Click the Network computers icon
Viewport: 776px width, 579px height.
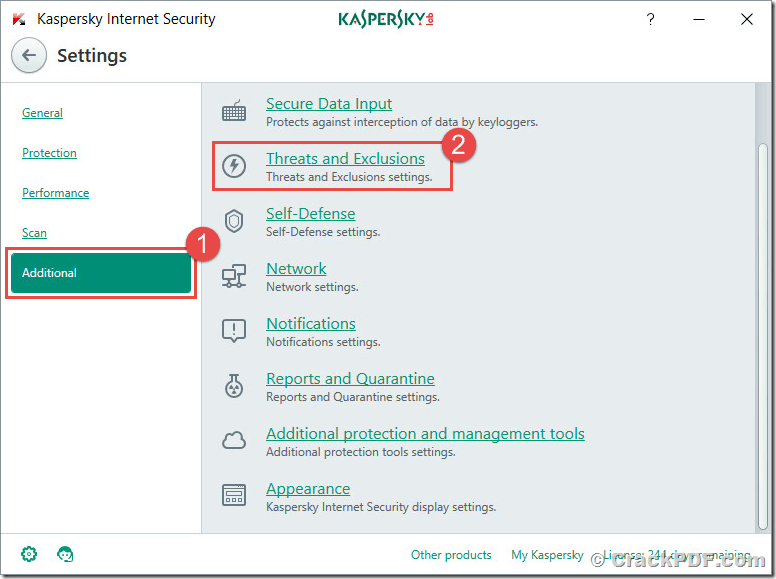click(x=234, y=276)
